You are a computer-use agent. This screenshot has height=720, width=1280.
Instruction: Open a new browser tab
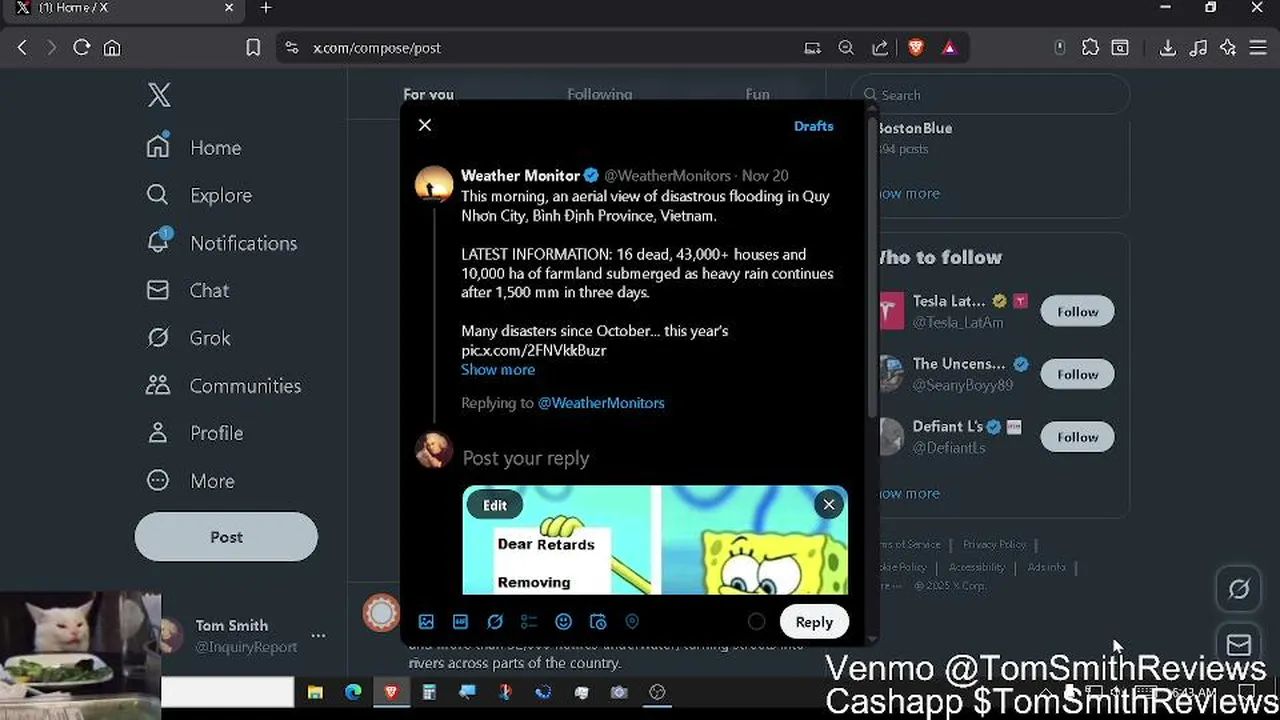[266, 8]
